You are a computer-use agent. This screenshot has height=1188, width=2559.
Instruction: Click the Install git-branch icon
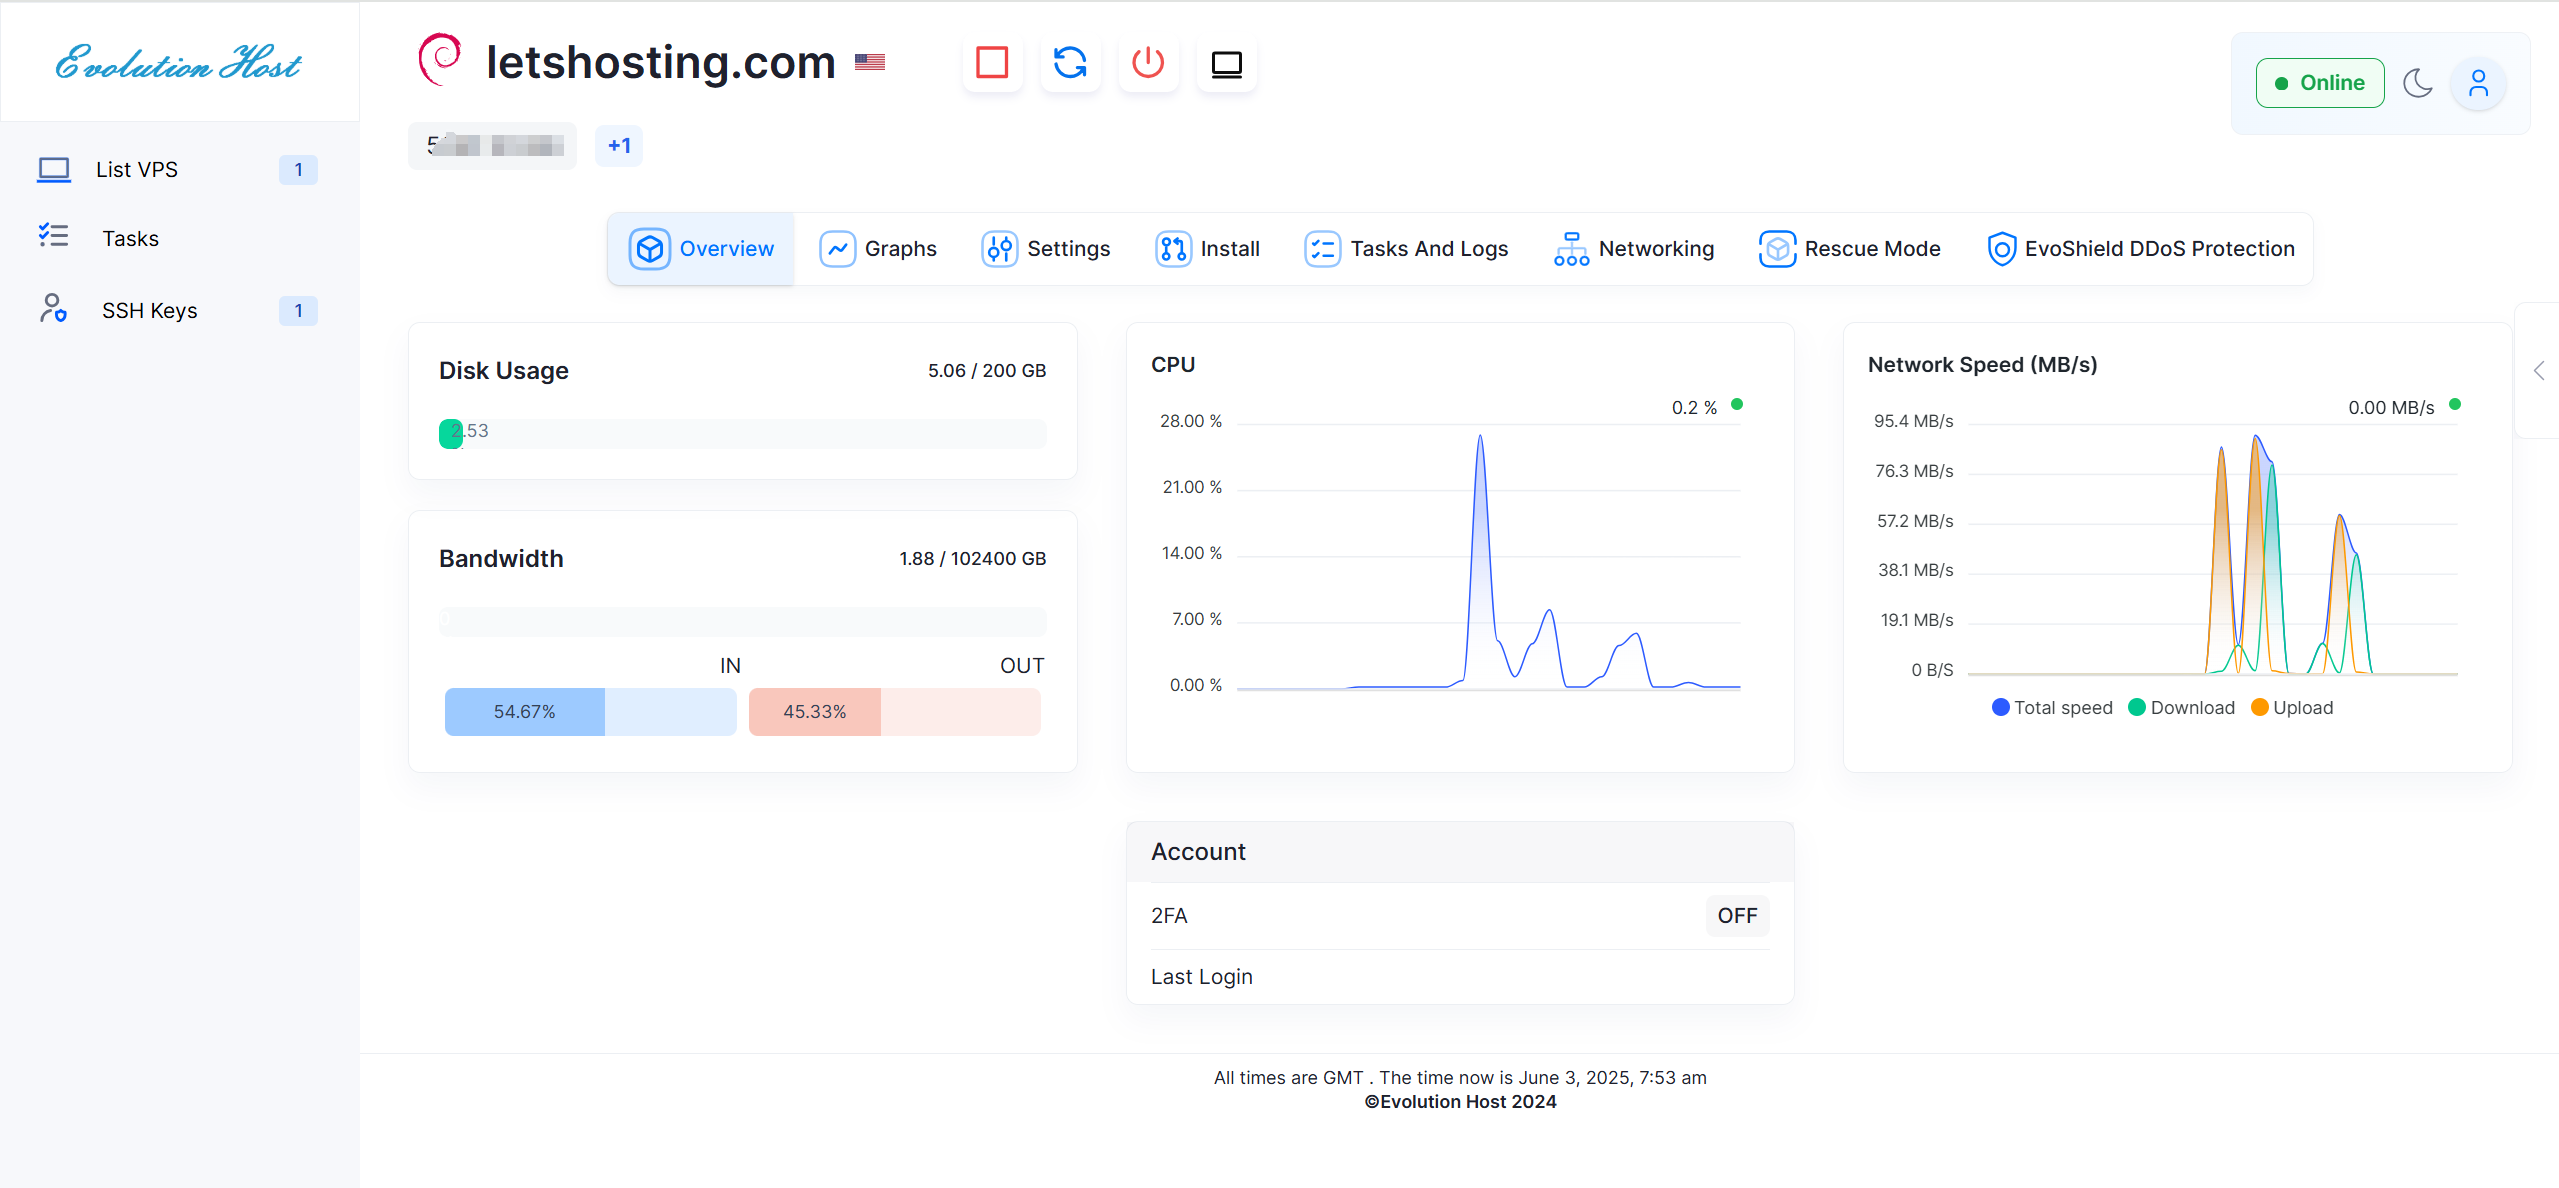coord(1174,249)
